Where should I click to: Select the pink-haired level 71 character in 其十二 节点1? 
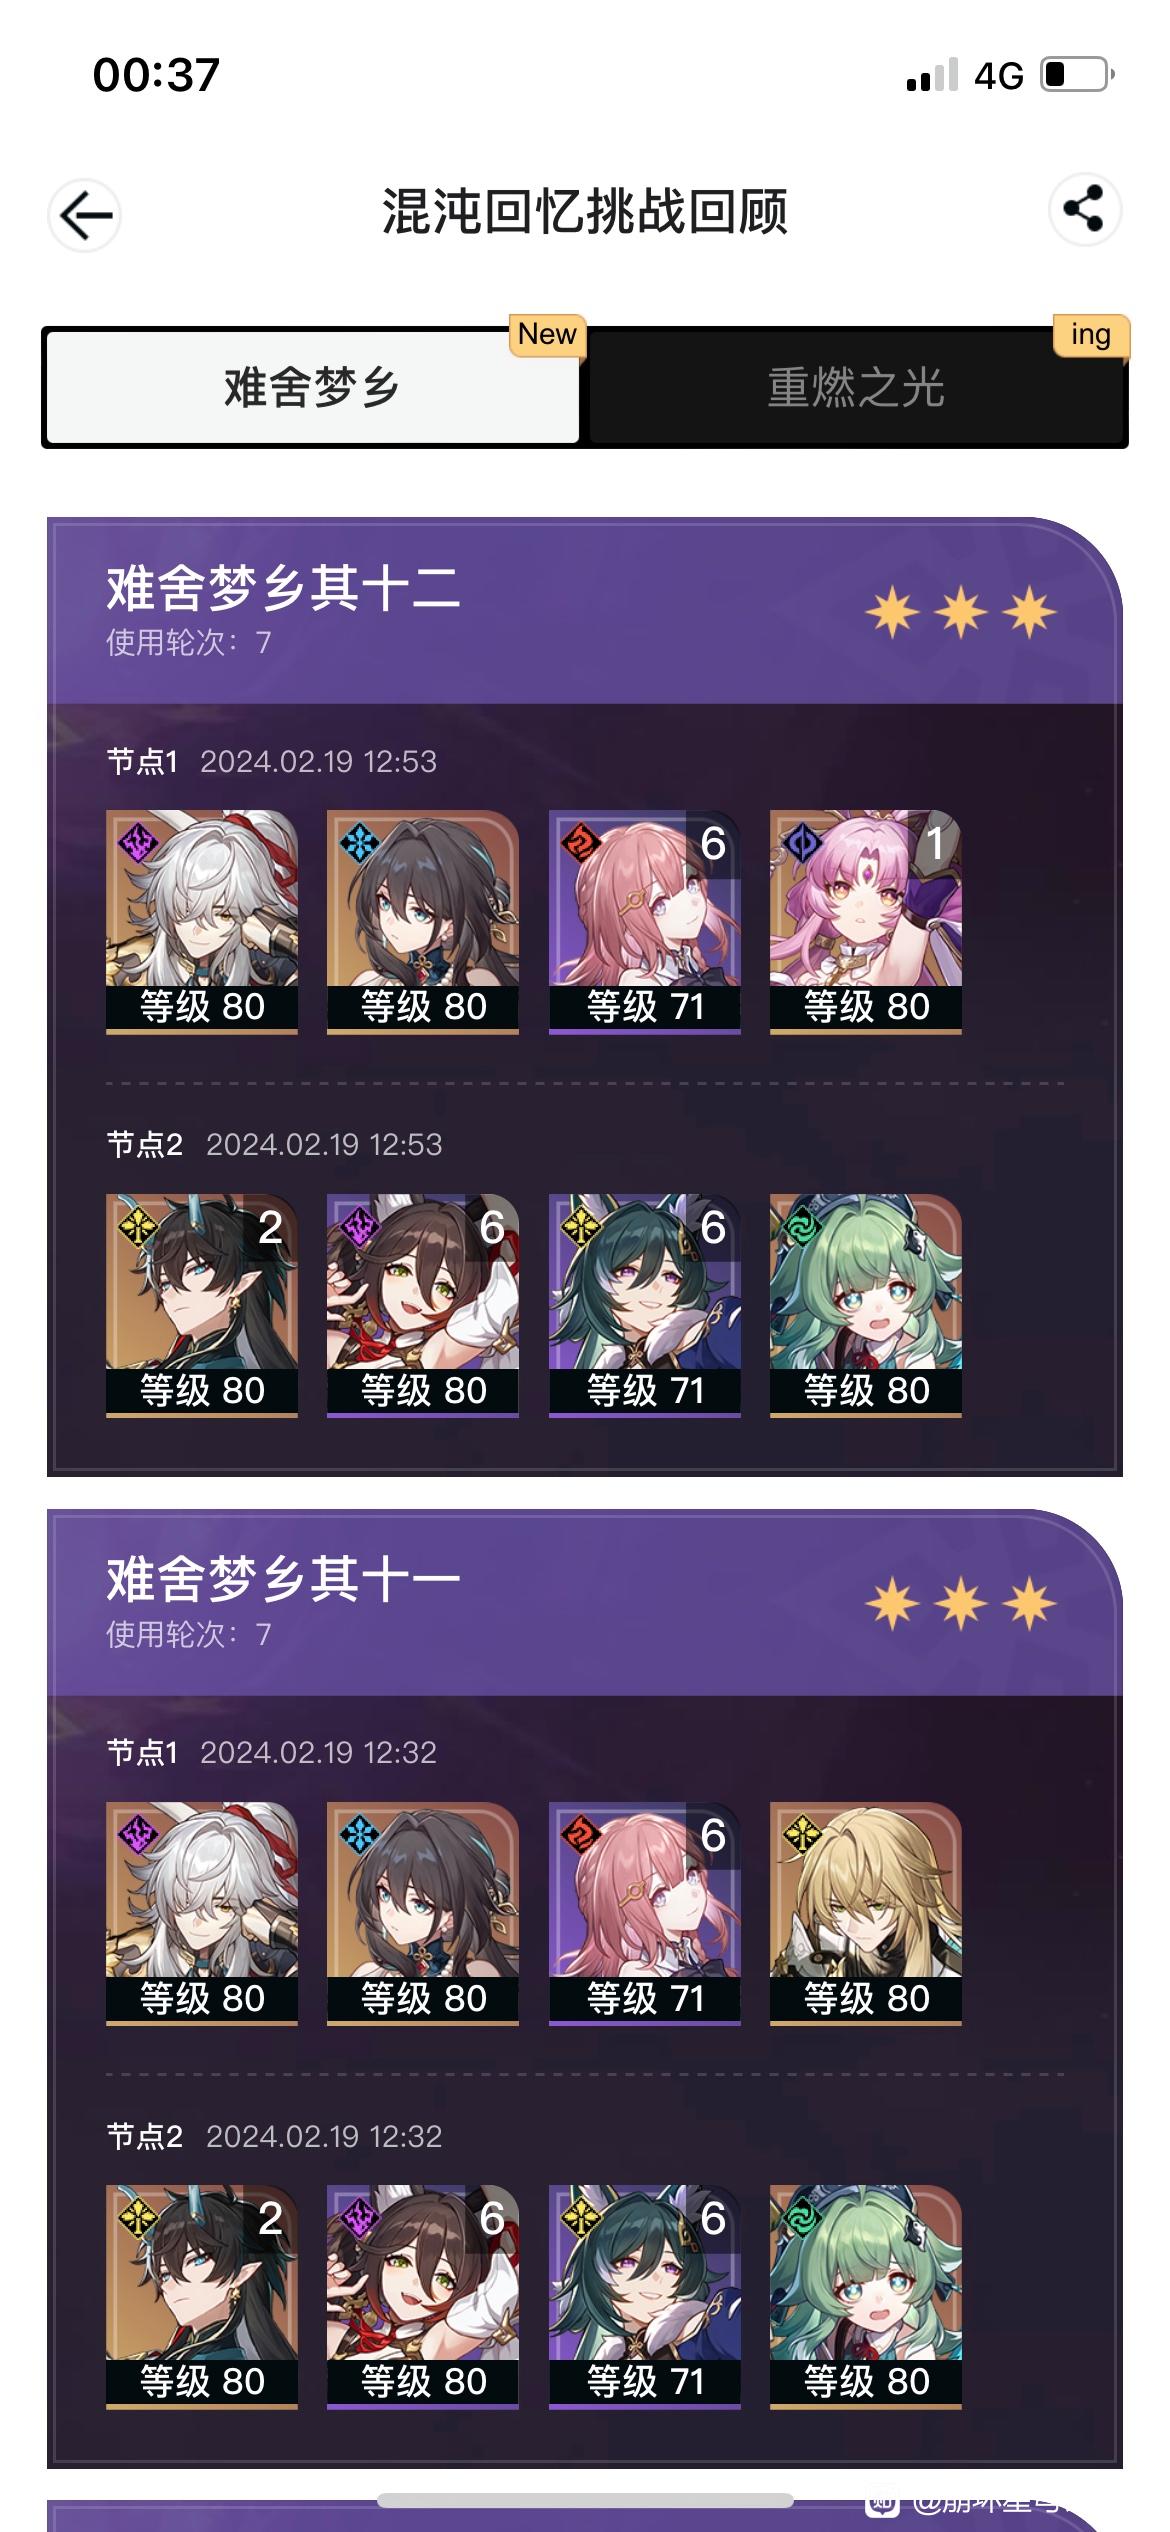pyautogui.click(x=644, y=921)
